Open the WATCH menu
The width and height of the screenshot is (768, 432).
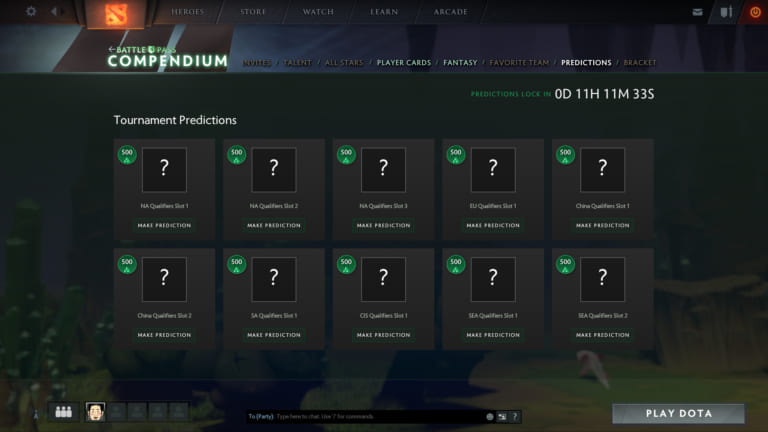(x=318, y=12)
